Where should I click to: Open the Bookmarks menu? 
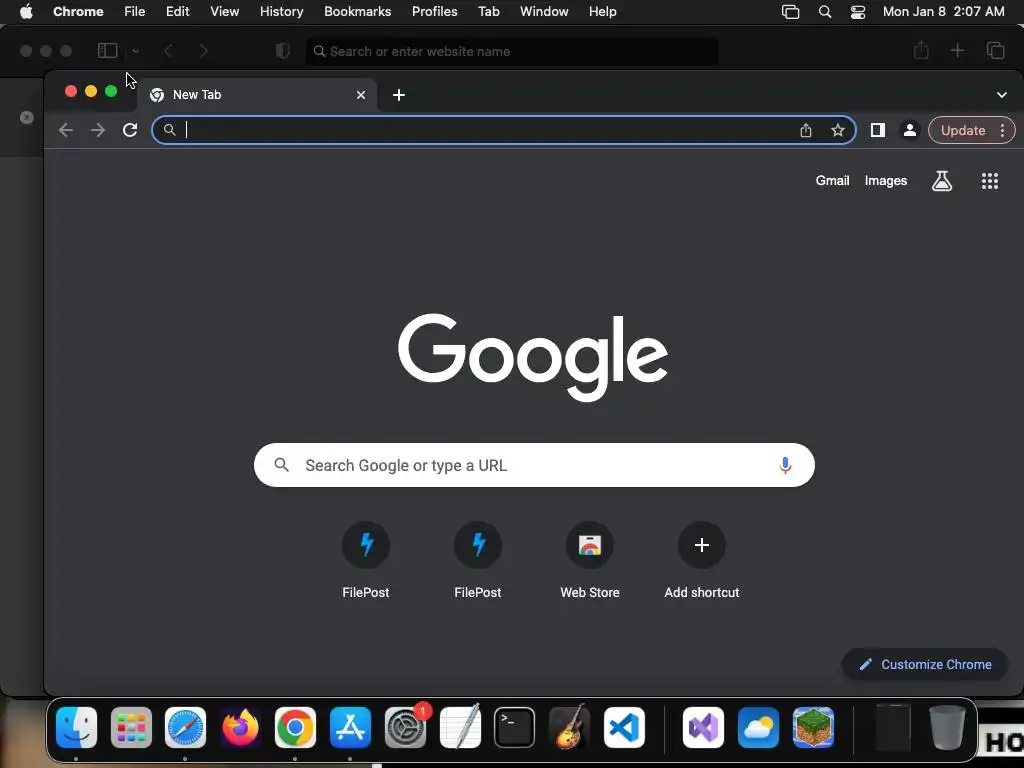[358, 12]
